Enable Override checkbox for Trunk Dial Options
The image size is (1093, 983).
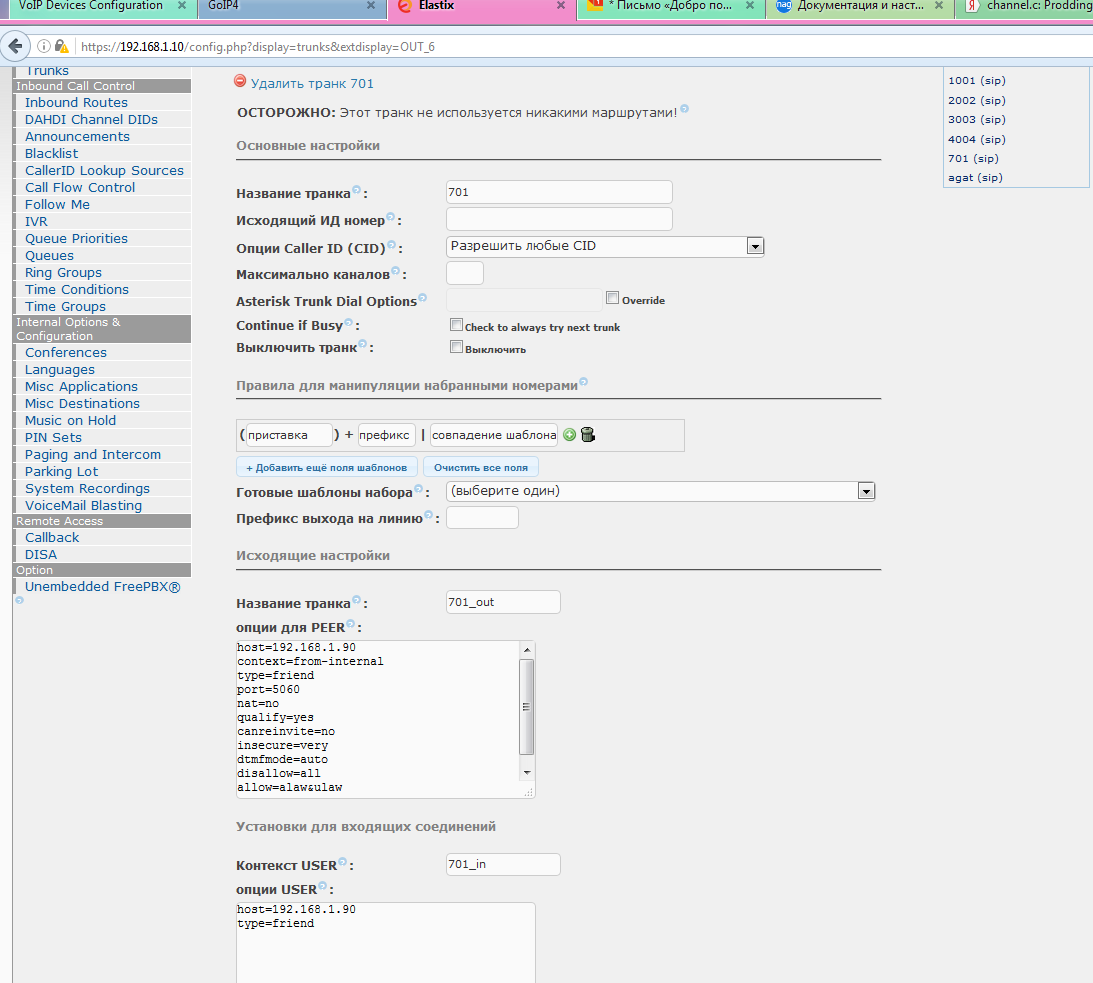[x=612, y=298]
